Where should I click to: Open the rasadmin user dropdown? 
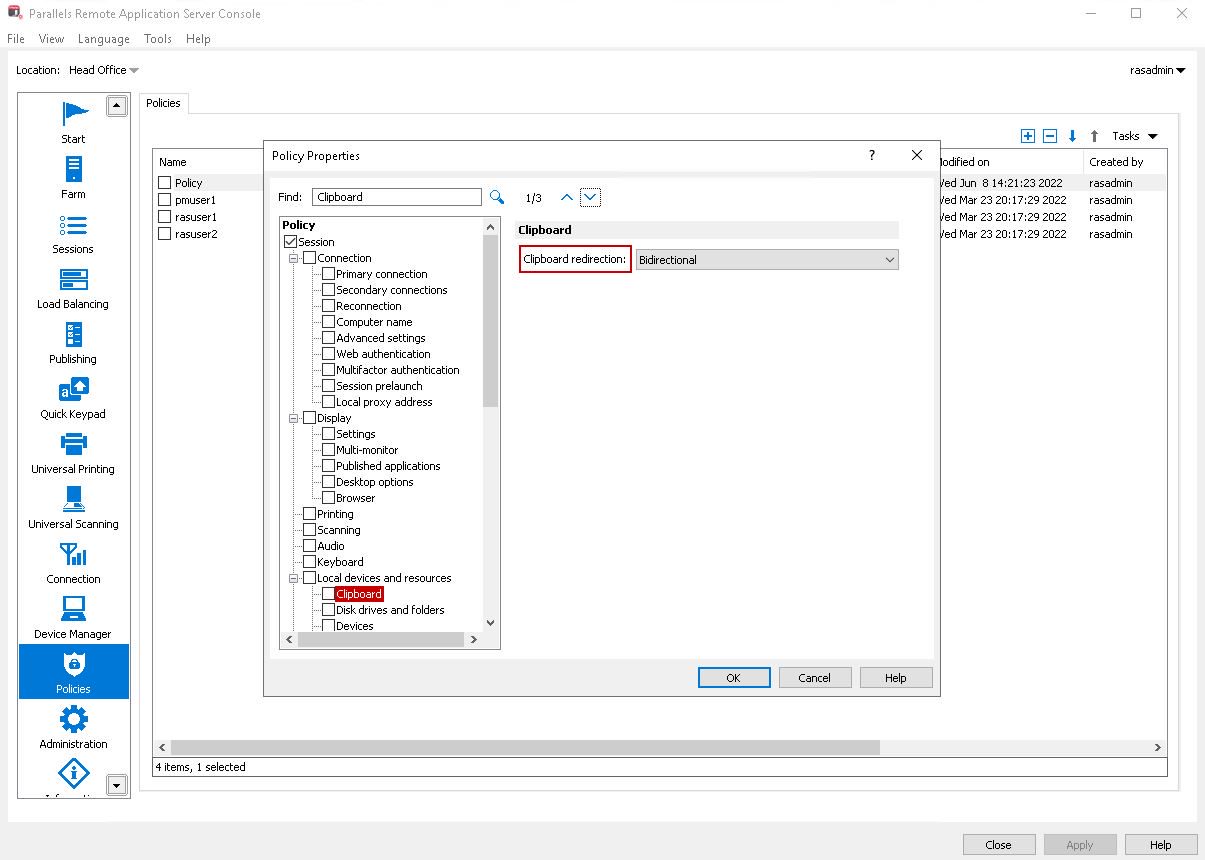point(1158,70)
